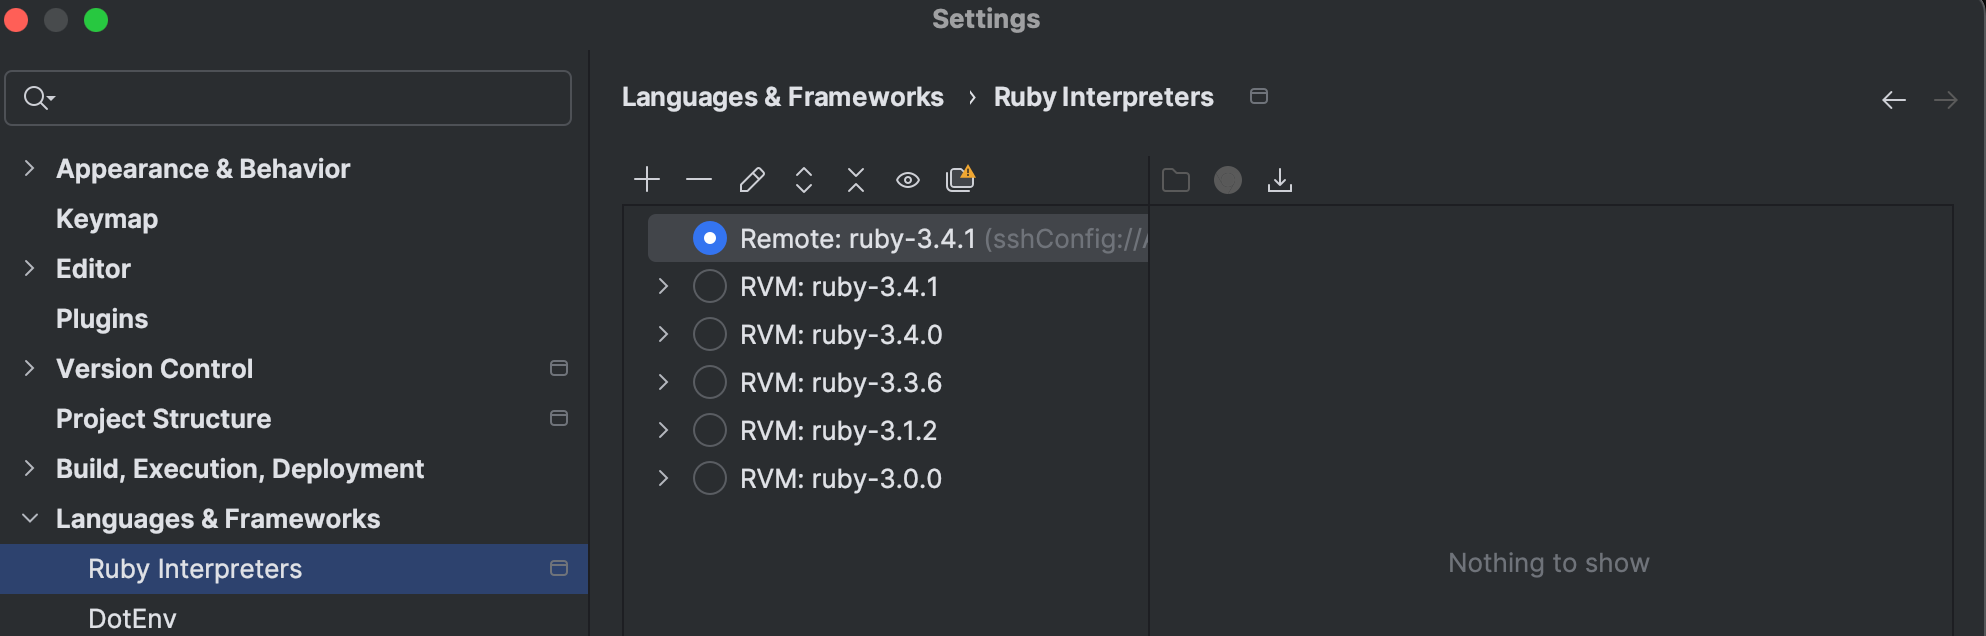The height and width of the screenshot is (636, 1986).
Task: Open the DotEnv settings page
Action: pyautogui.click(x=131, y=617)
